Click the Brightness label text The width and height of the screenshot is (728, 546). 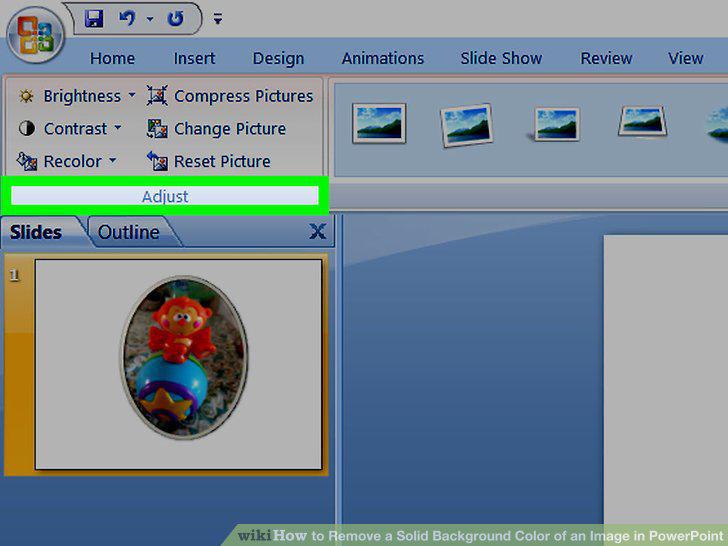click(82, 96)
